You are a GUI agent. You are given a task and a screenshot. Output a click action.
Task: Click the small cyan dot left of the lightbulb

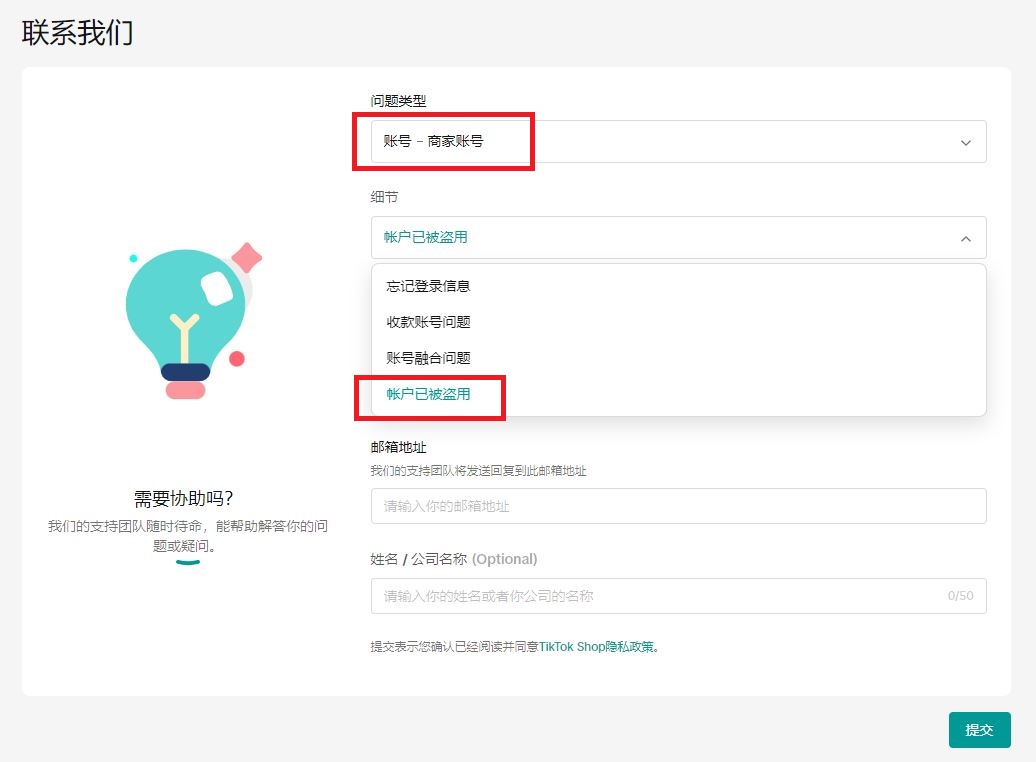coord(133,258)
